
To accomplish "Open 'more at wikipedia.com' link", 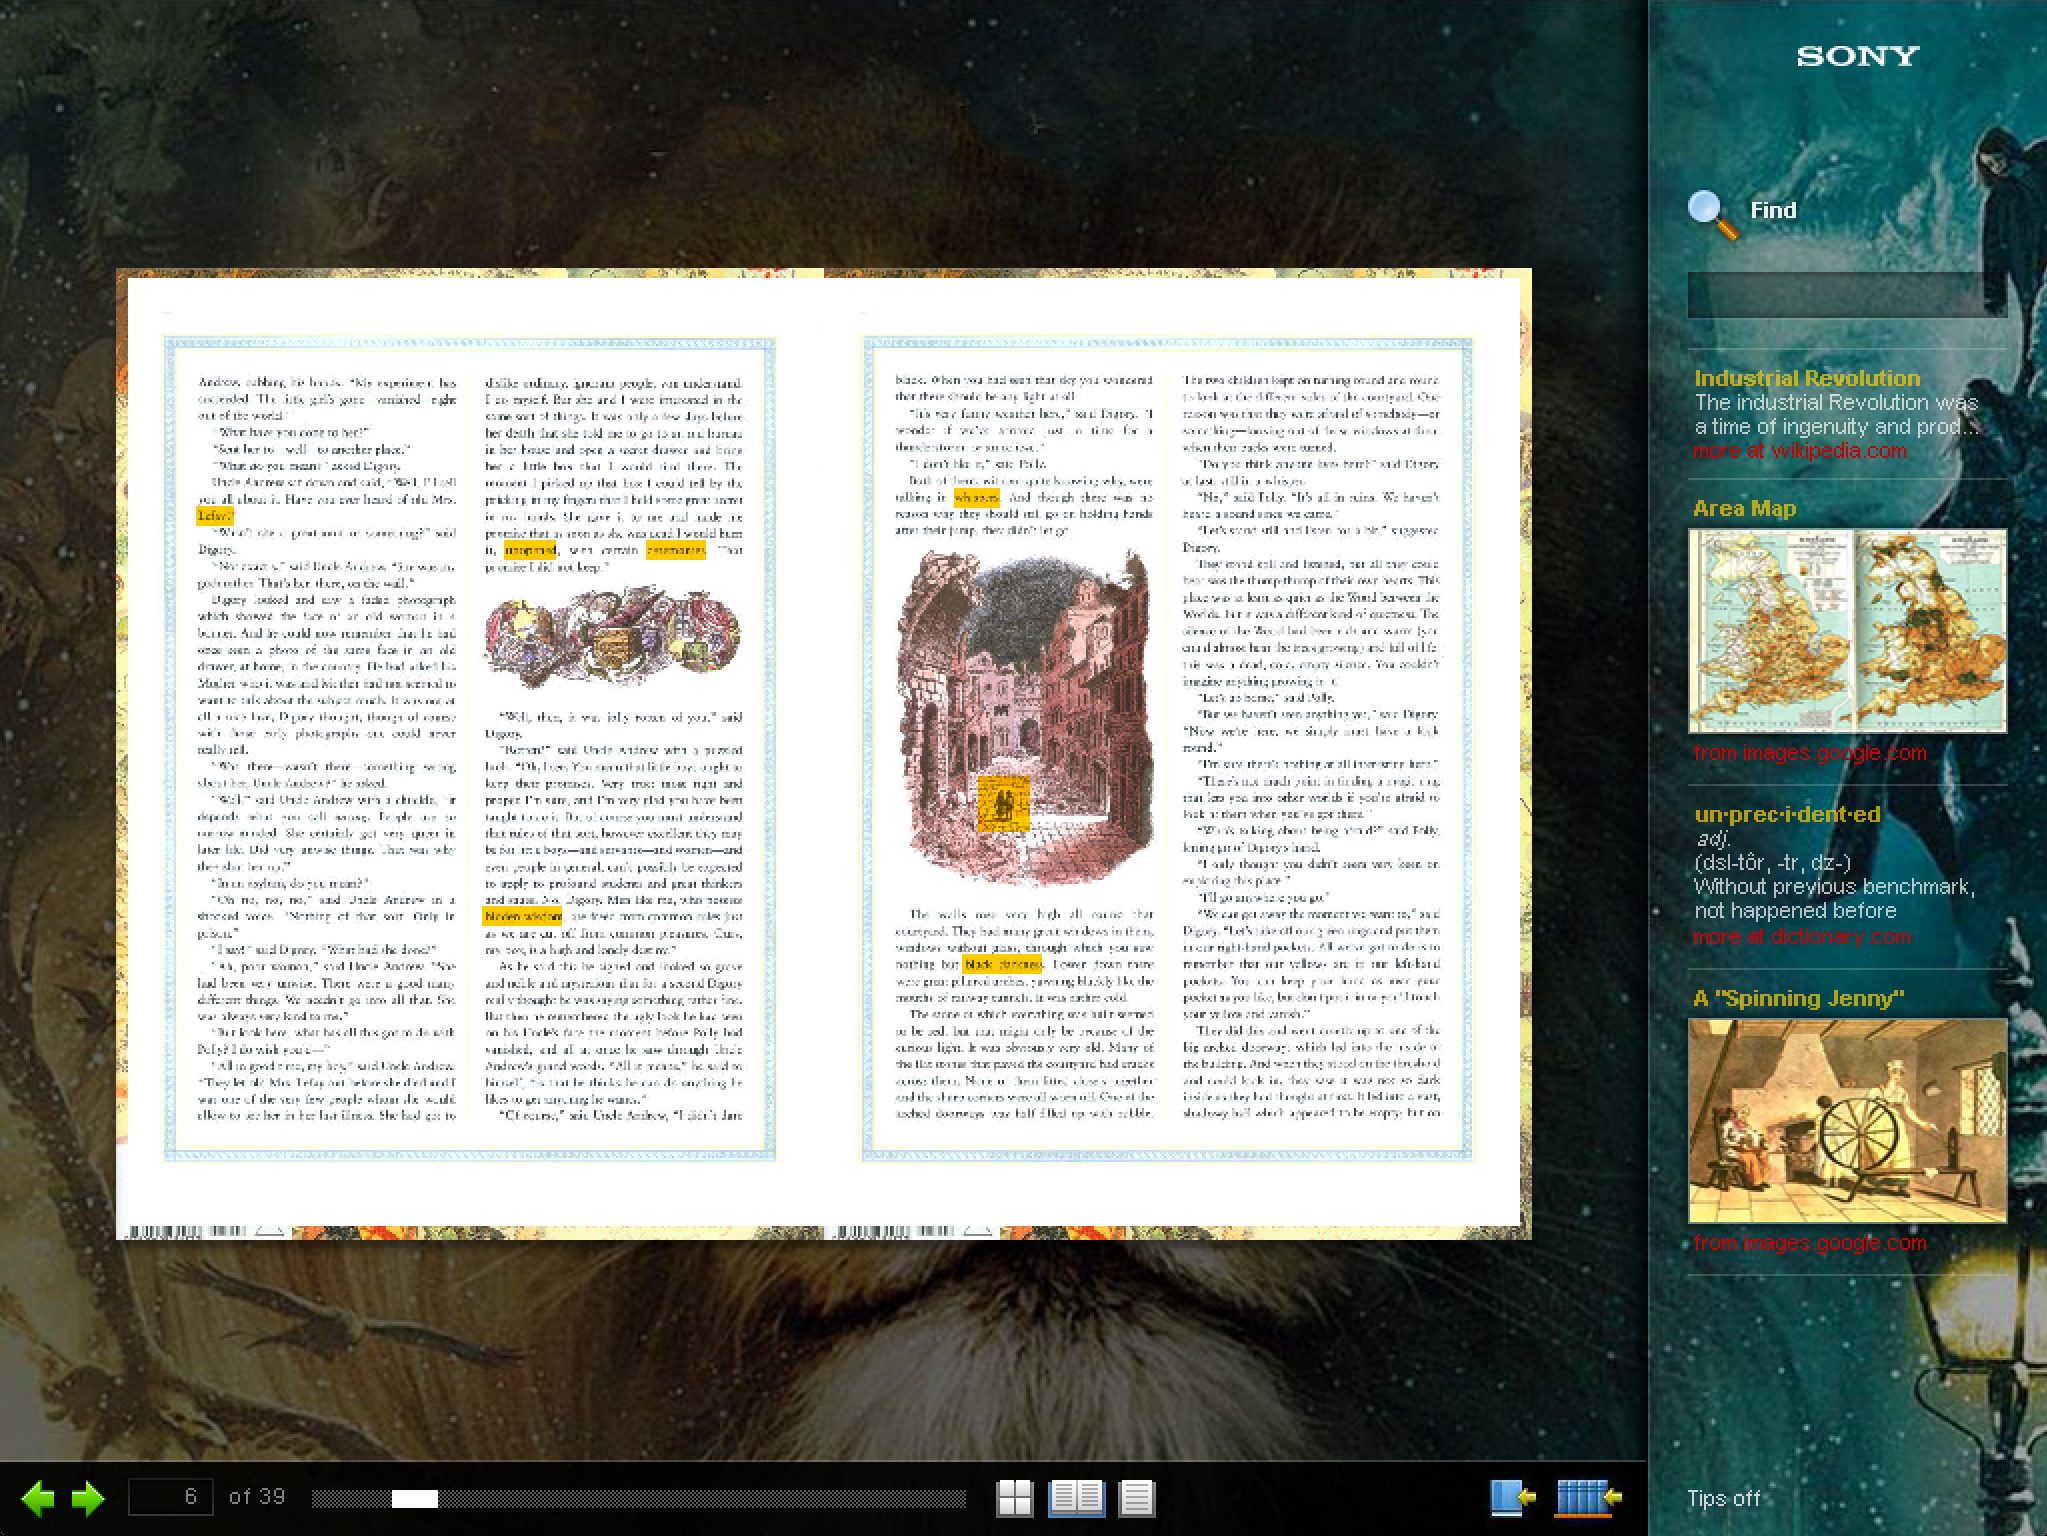I will pyautogui.click(x=1799, y=451).
